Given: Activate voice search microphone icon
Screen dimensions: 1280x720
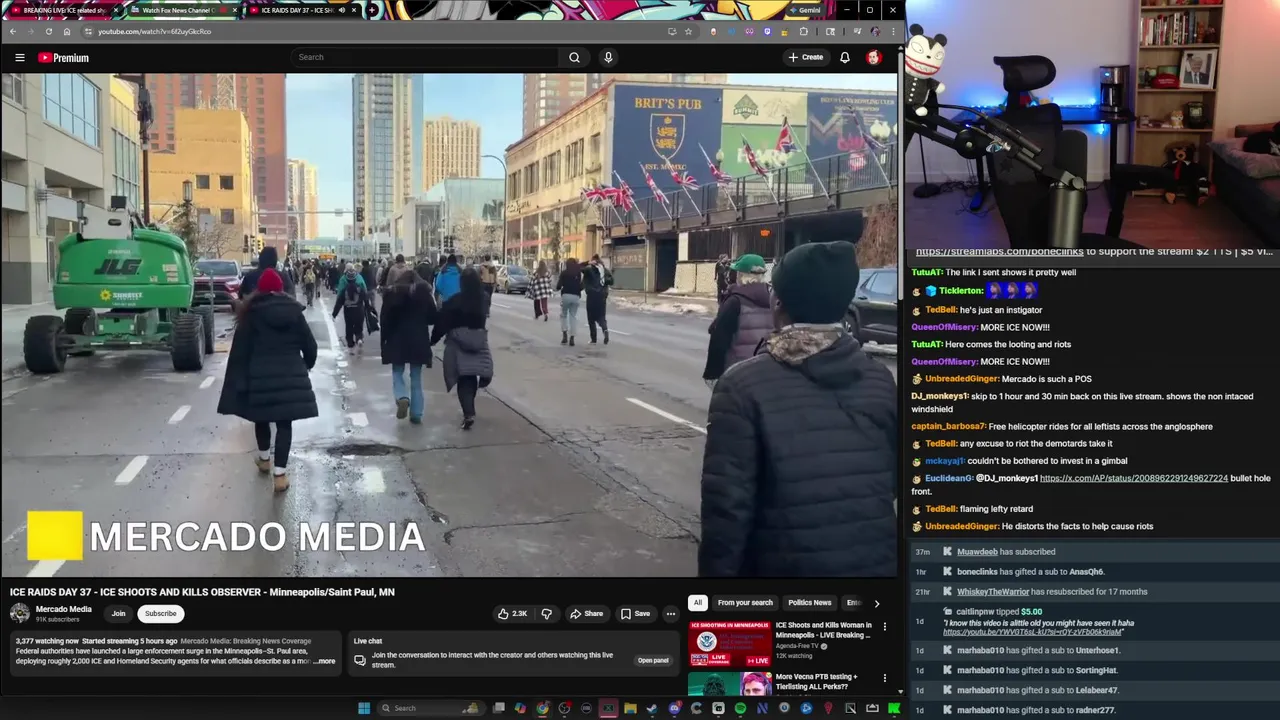Looking at the screenshot, I should point(608,57).
